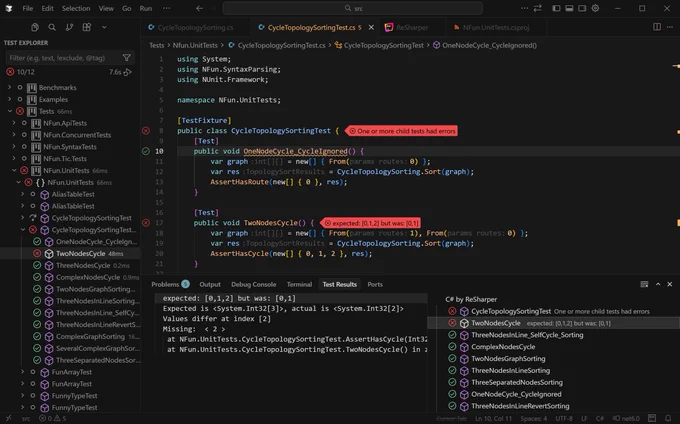Open the Search icon in sidebar
This screenshot has width=680, height=424.
tap(52, 27)
